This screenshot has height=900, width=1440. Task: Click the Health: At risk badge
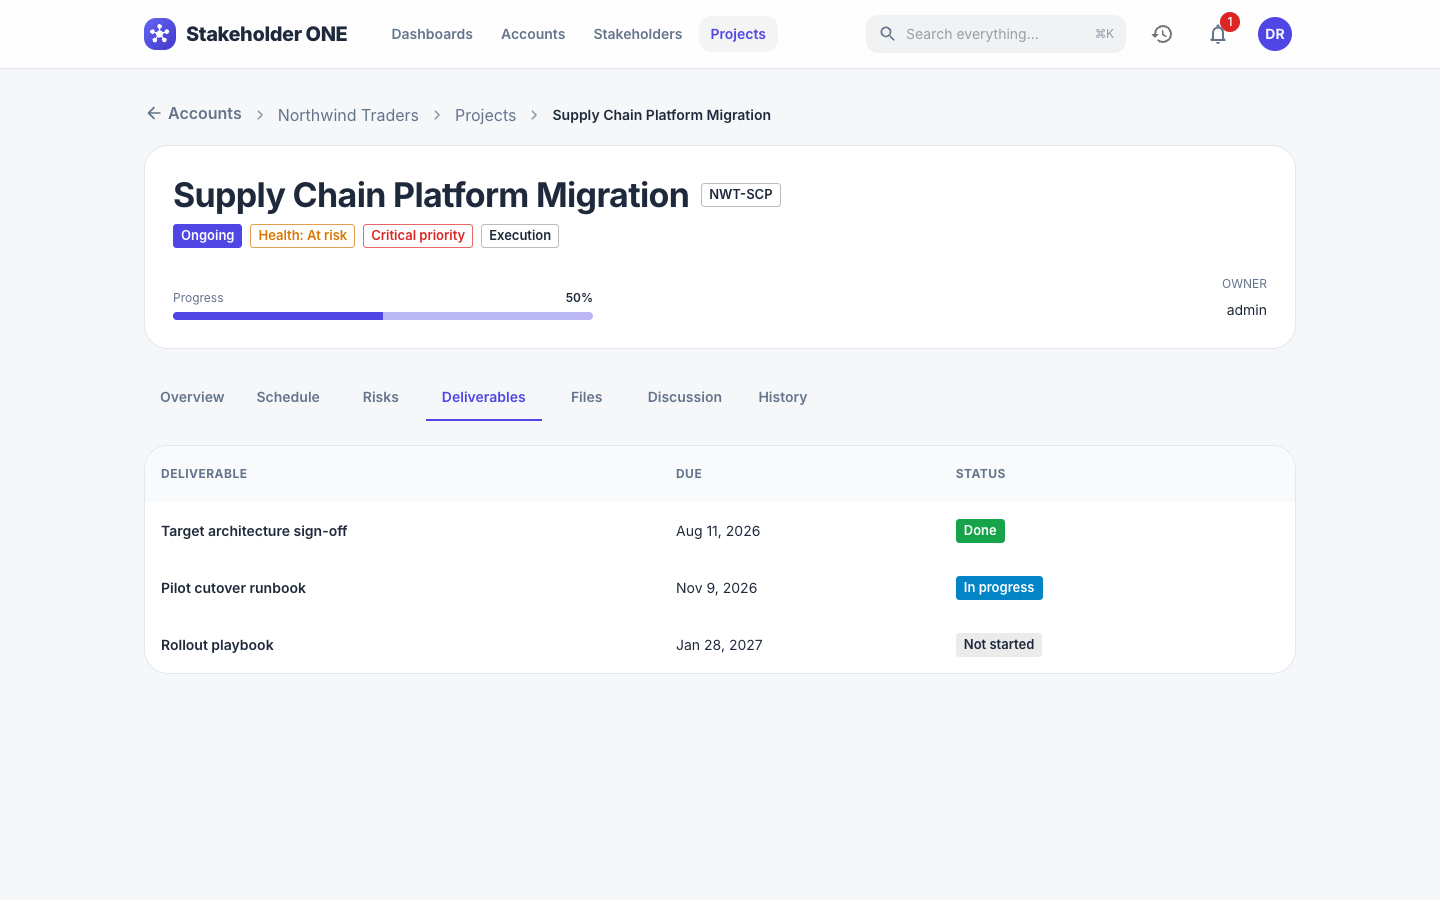[302, 236]
